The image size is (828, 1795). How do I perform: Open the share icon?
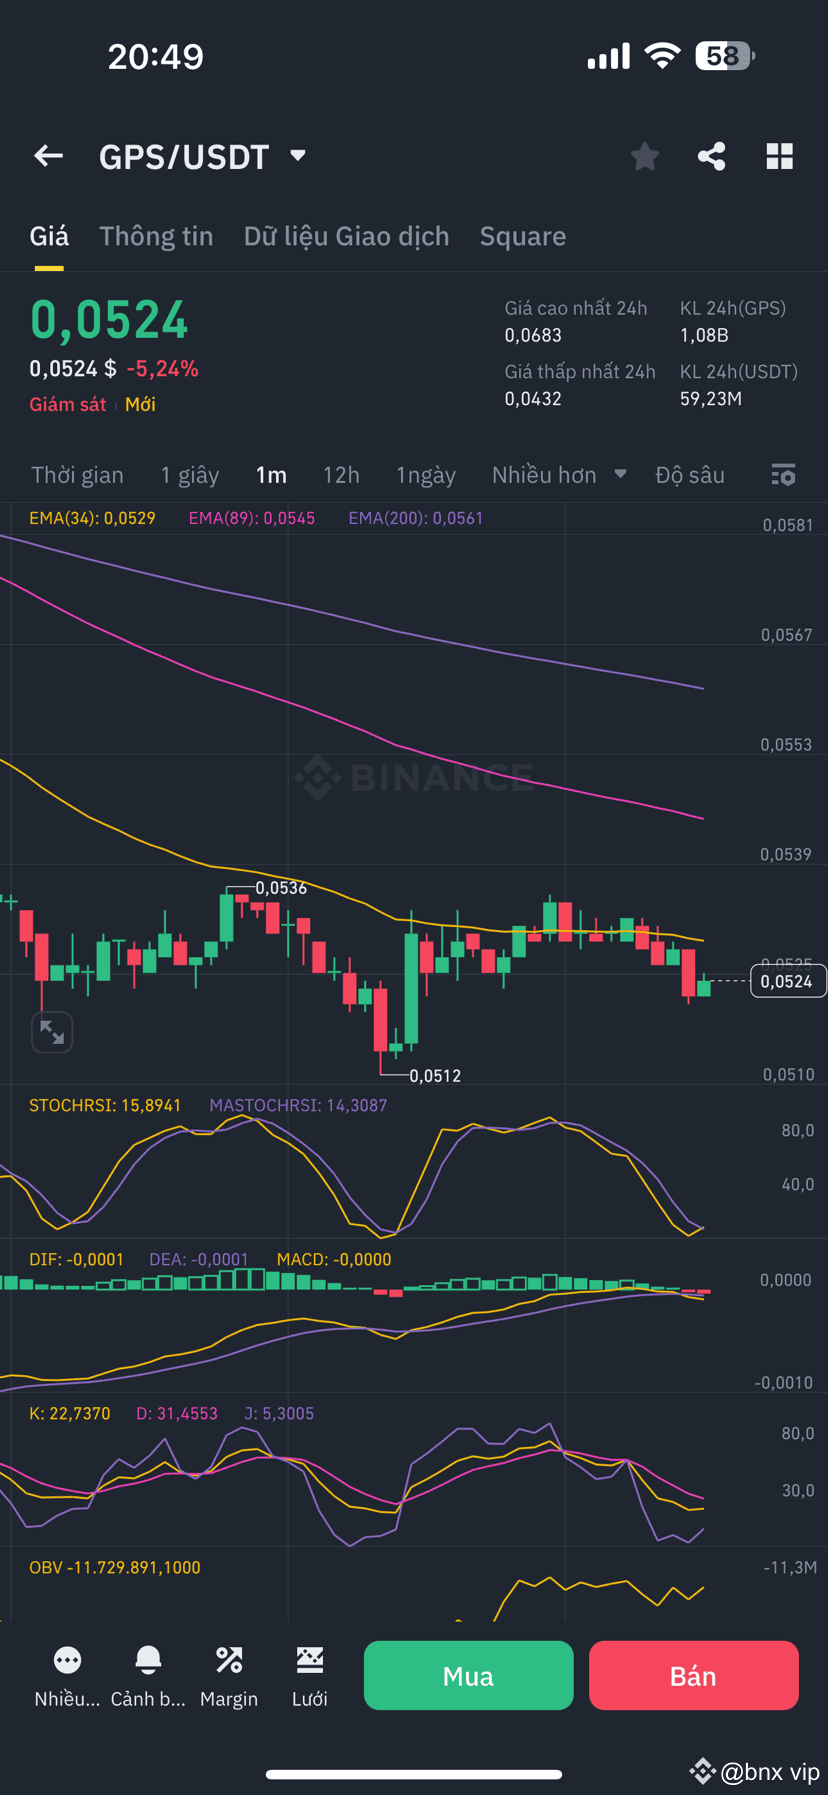pyautogui.click(x=712, y=156)
